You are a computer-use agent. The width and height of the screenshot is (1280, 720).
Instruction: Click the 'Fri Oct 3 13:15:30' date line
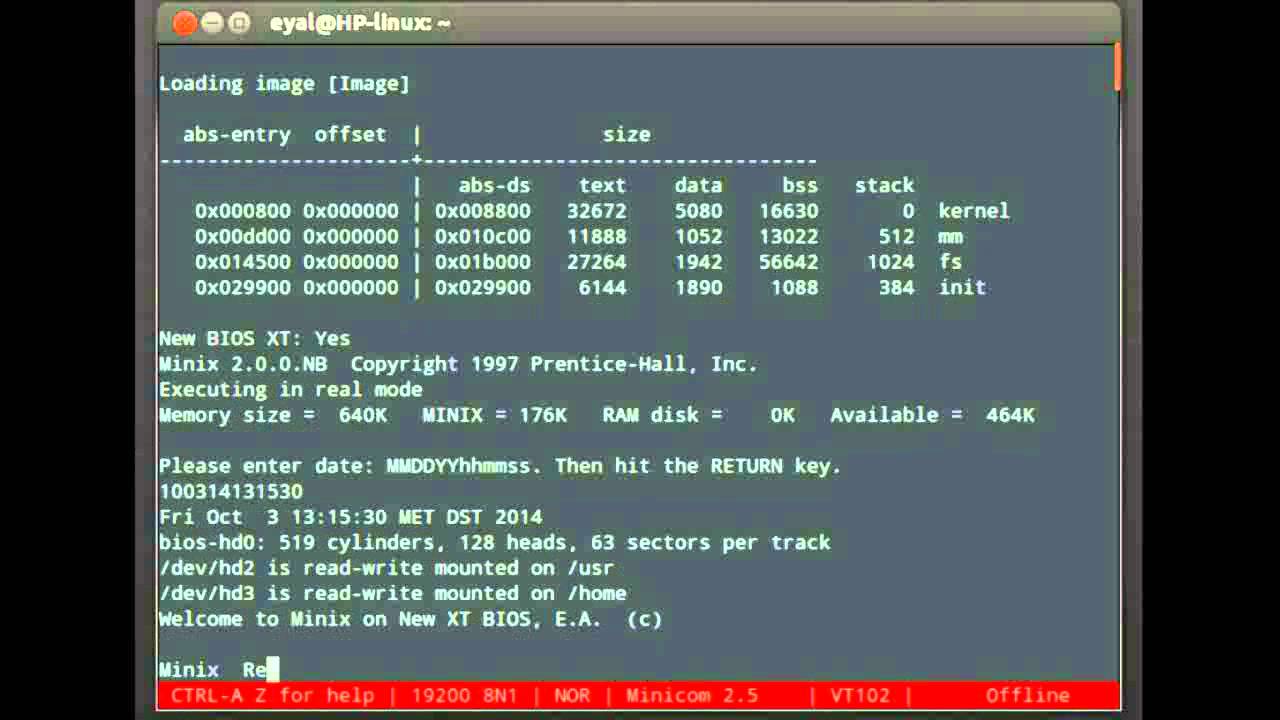tap(350, 517)
